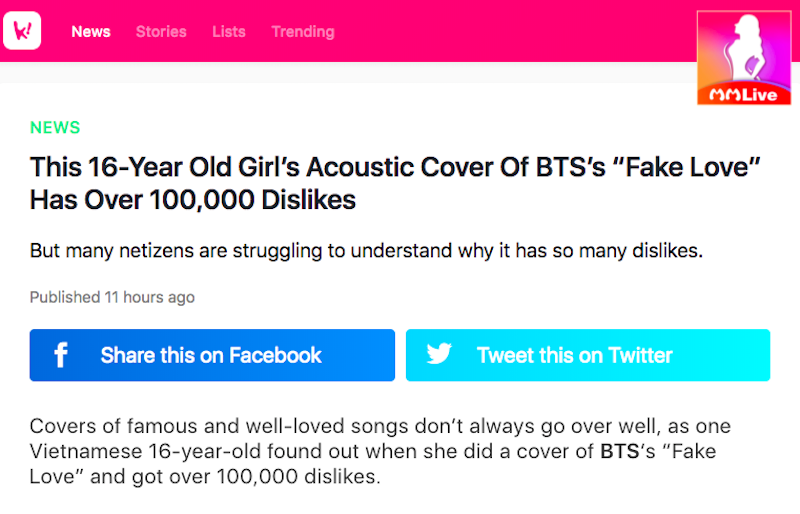Open the Stories nav tab
Viewport: 800px width, 514px height.
pos(161,32)
